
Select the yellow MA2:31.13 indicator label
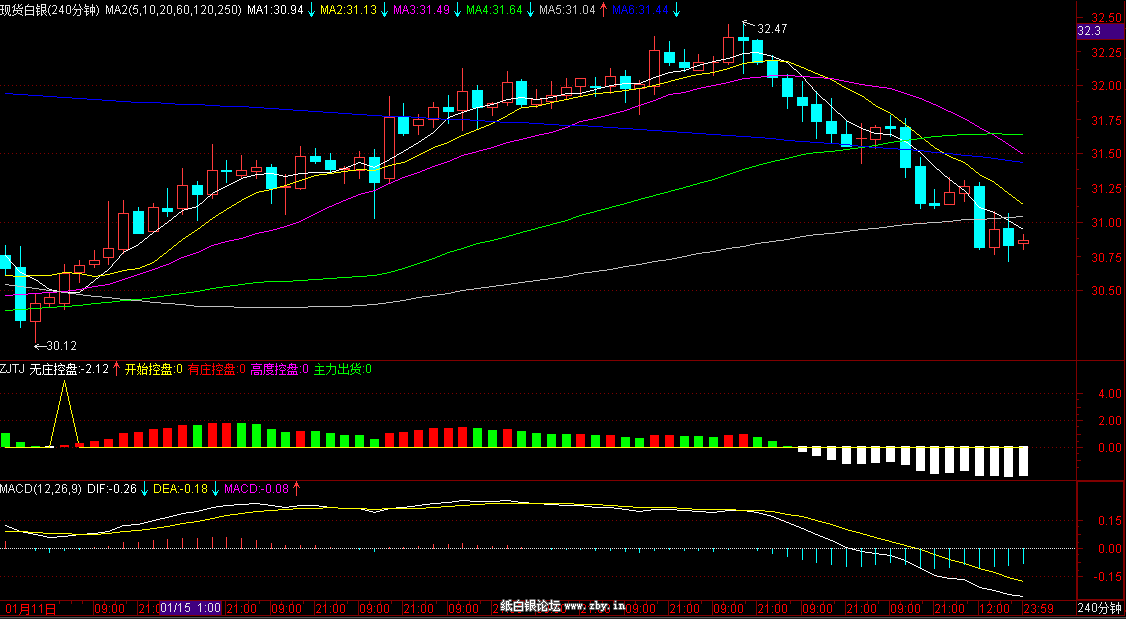348,10
